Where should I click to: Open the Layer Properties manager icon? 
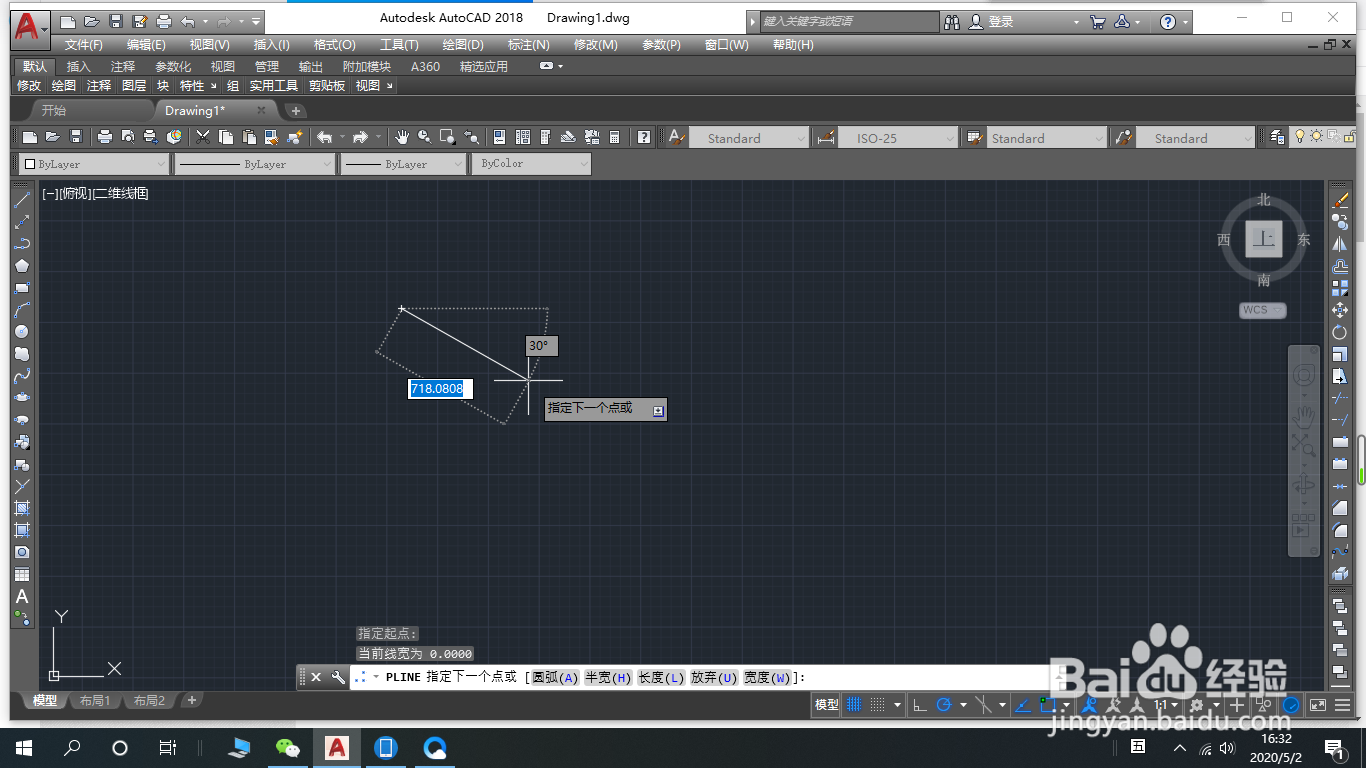[1277, 137]
